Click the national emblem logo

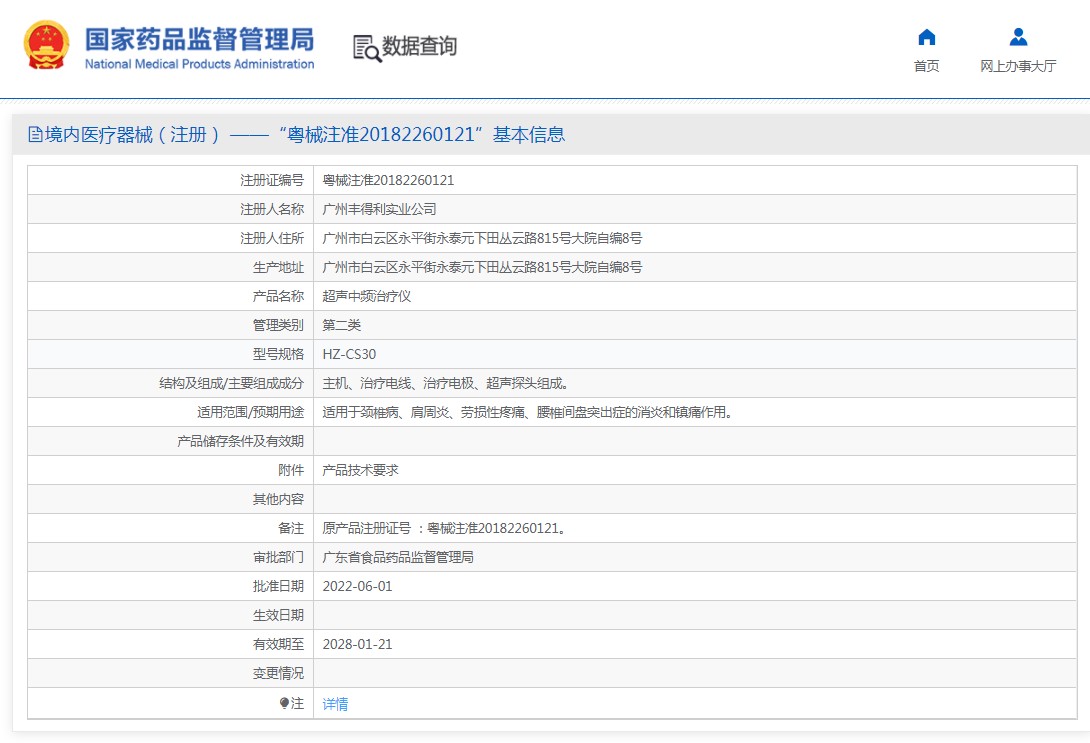click(x=47, y=45)
